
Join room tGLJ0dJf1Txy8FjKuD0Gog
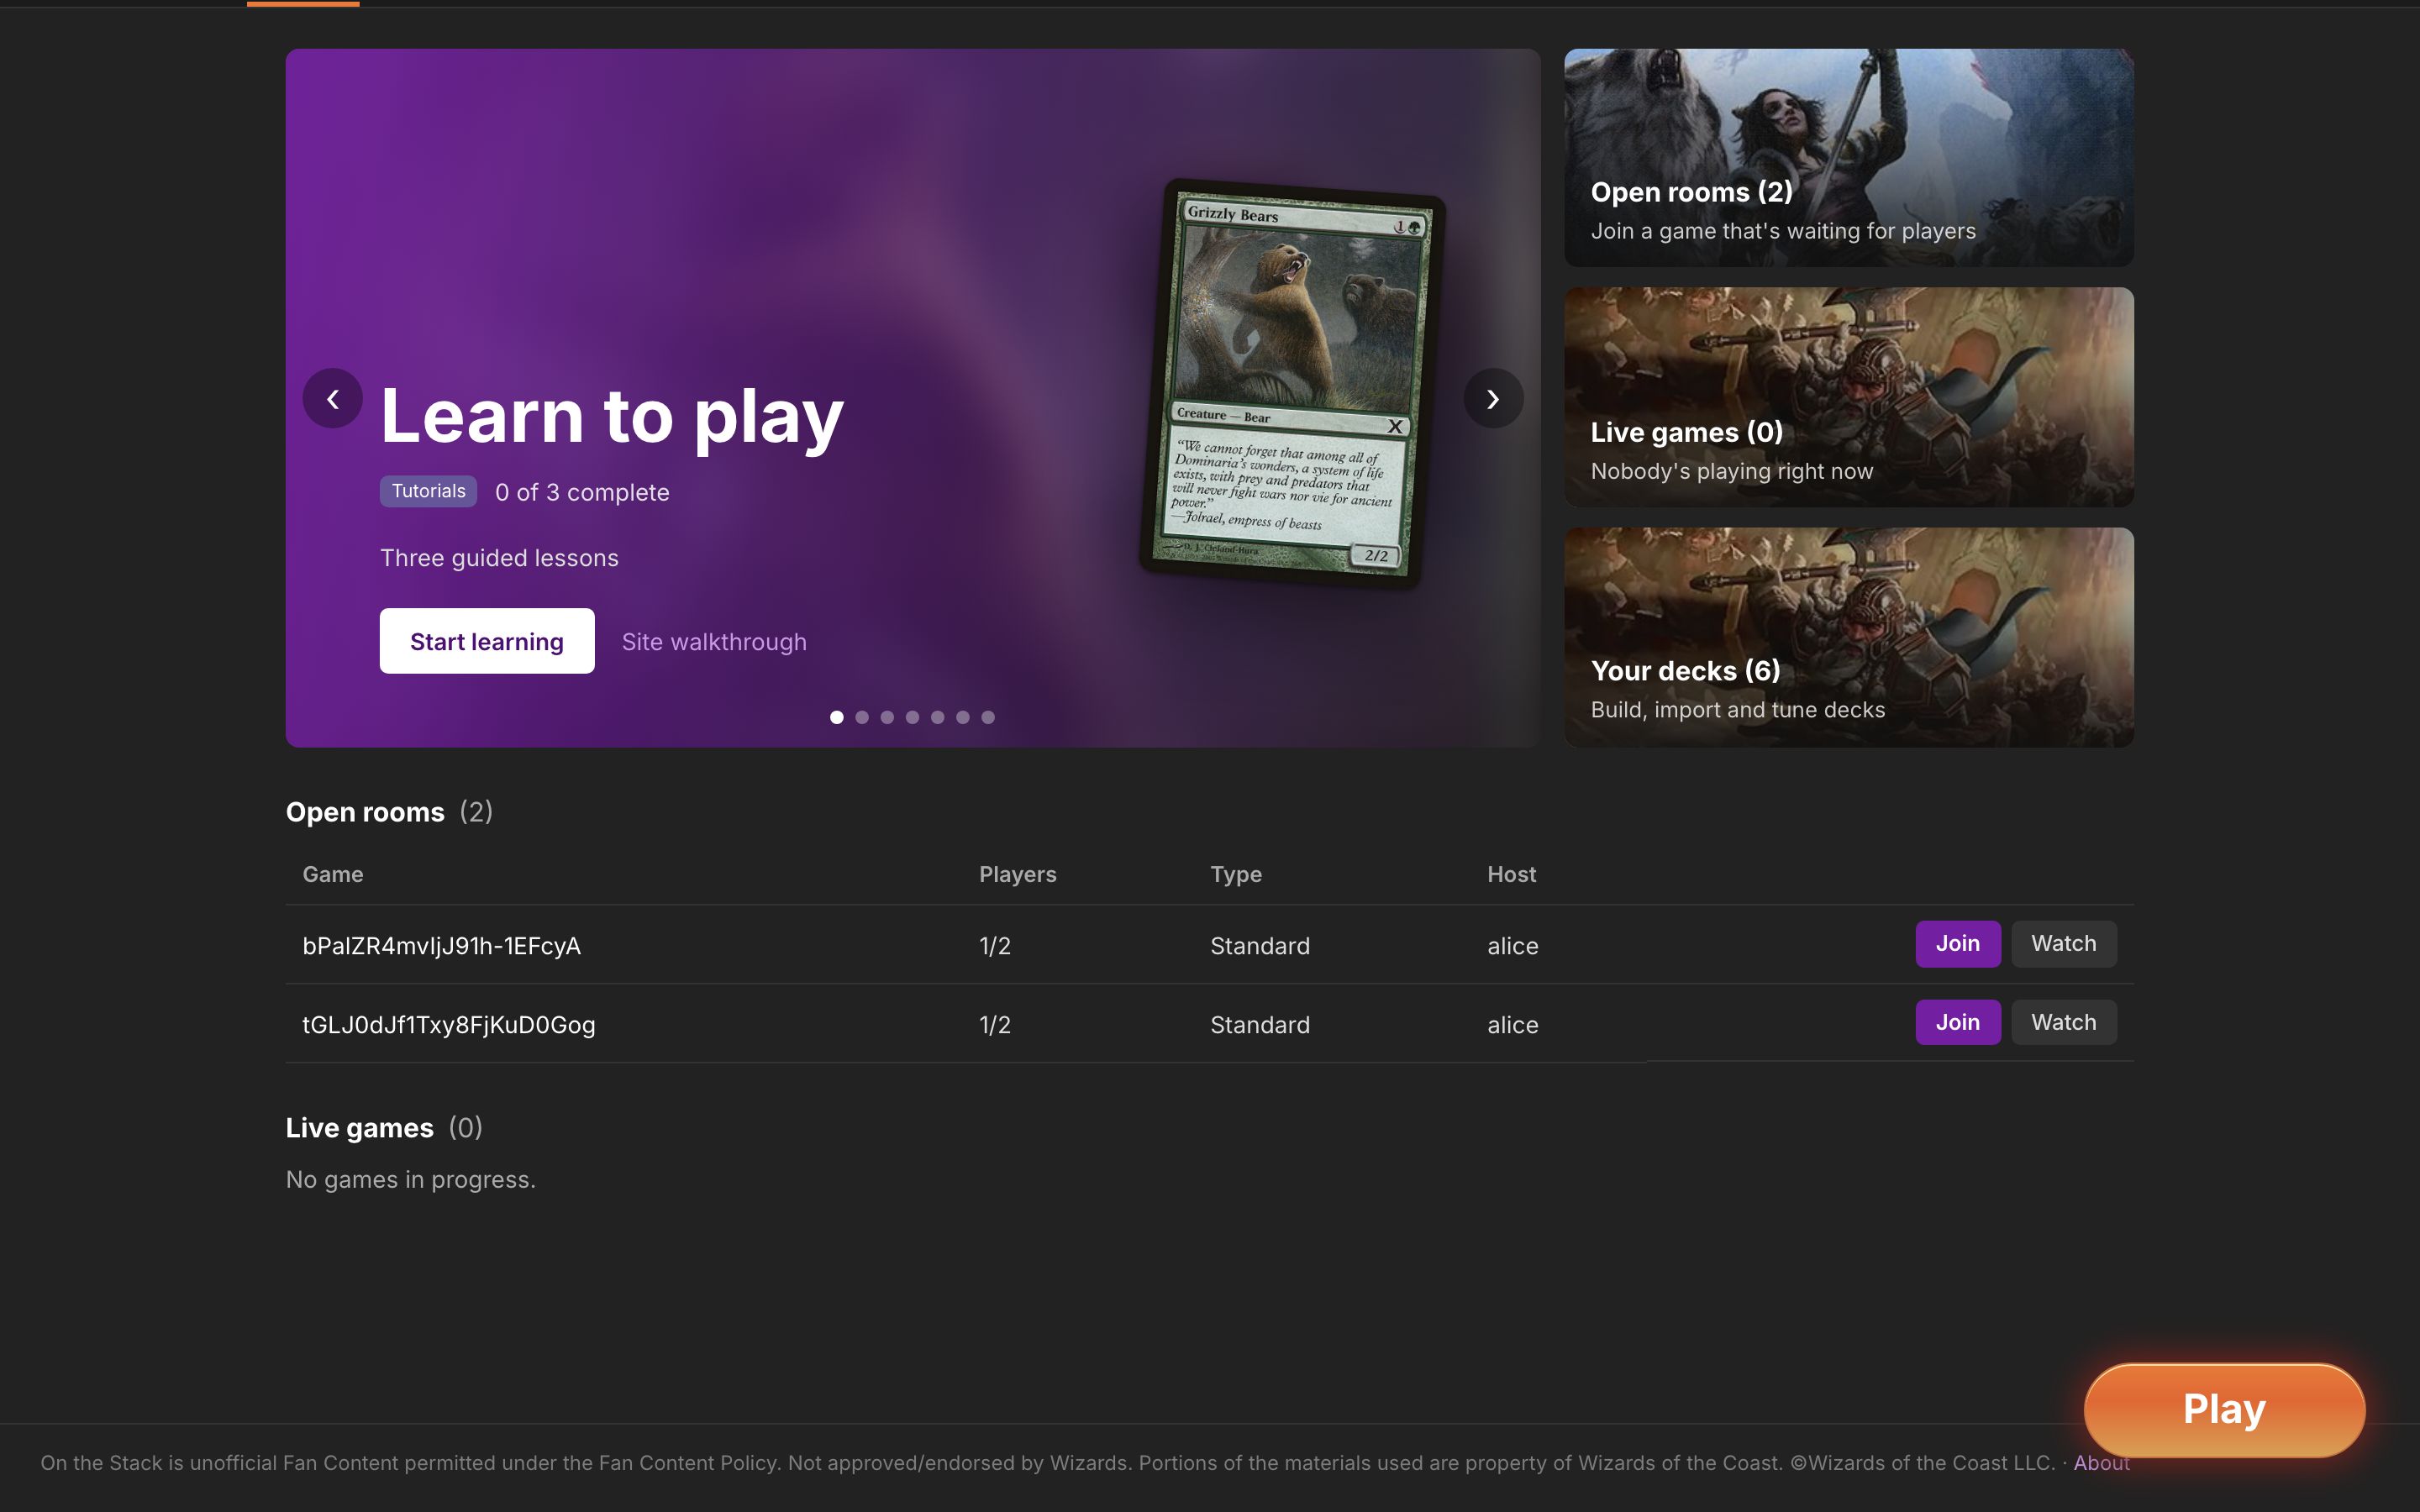pos(1957,1022)
